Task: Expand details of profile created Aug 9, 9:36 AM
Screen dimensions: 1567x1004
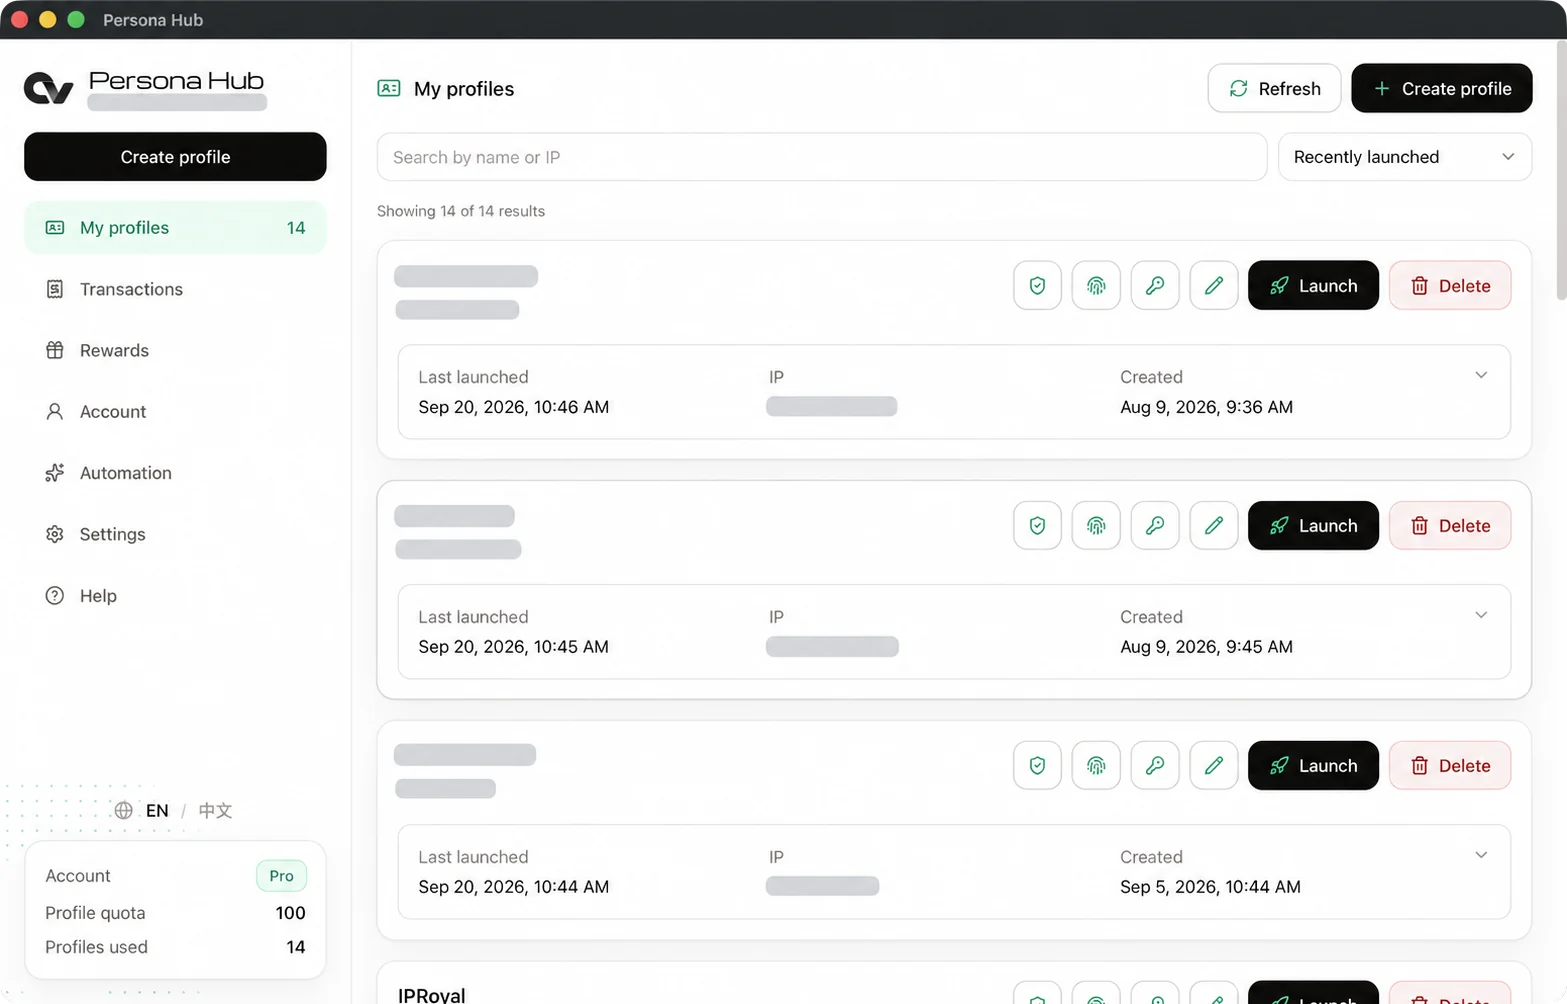Action: [1481, 375]
